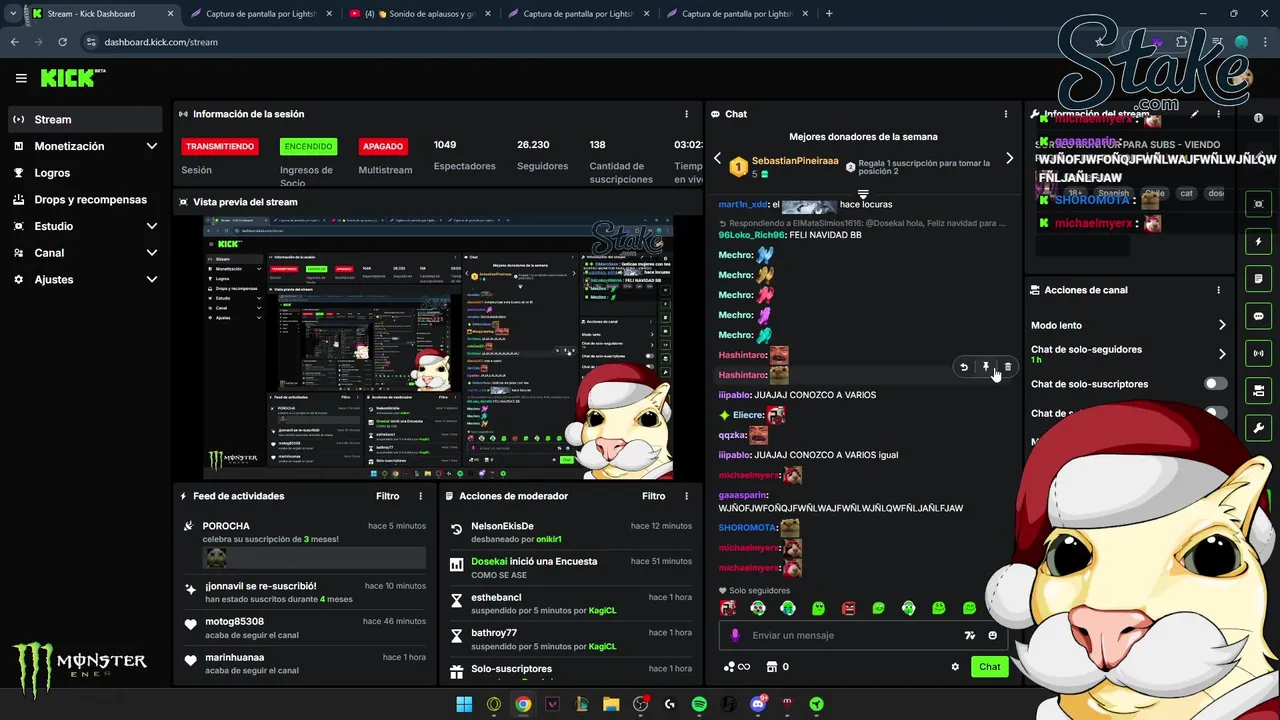Click the chat bubble widget button in the right sidebar
This screenshot has width=1280, height=720.
(x=1258, y=316)
